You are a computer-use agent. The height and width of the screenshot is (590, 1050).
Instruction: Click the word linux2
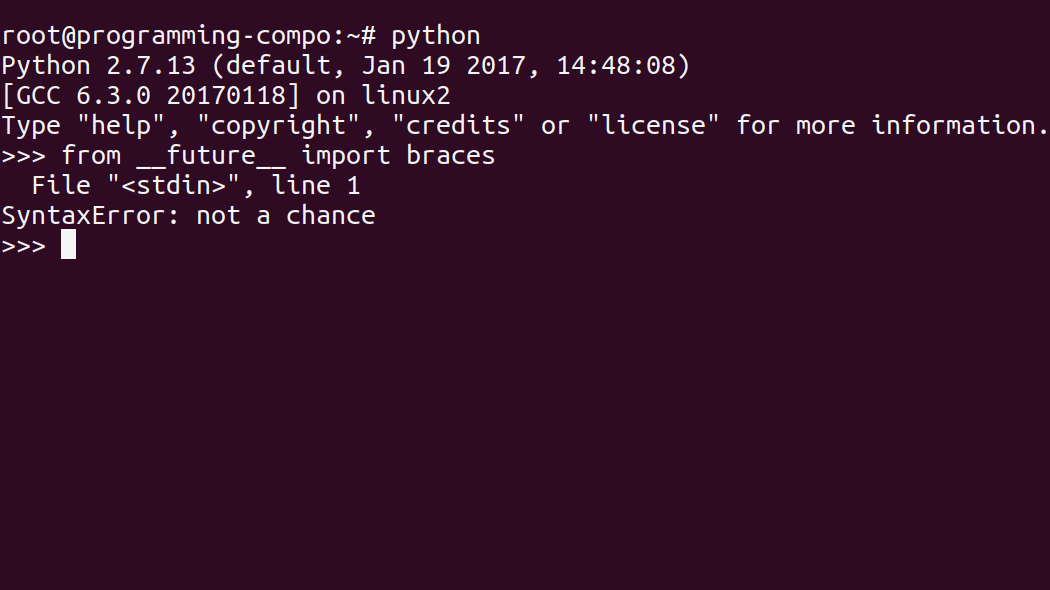[x=406, y=96]
